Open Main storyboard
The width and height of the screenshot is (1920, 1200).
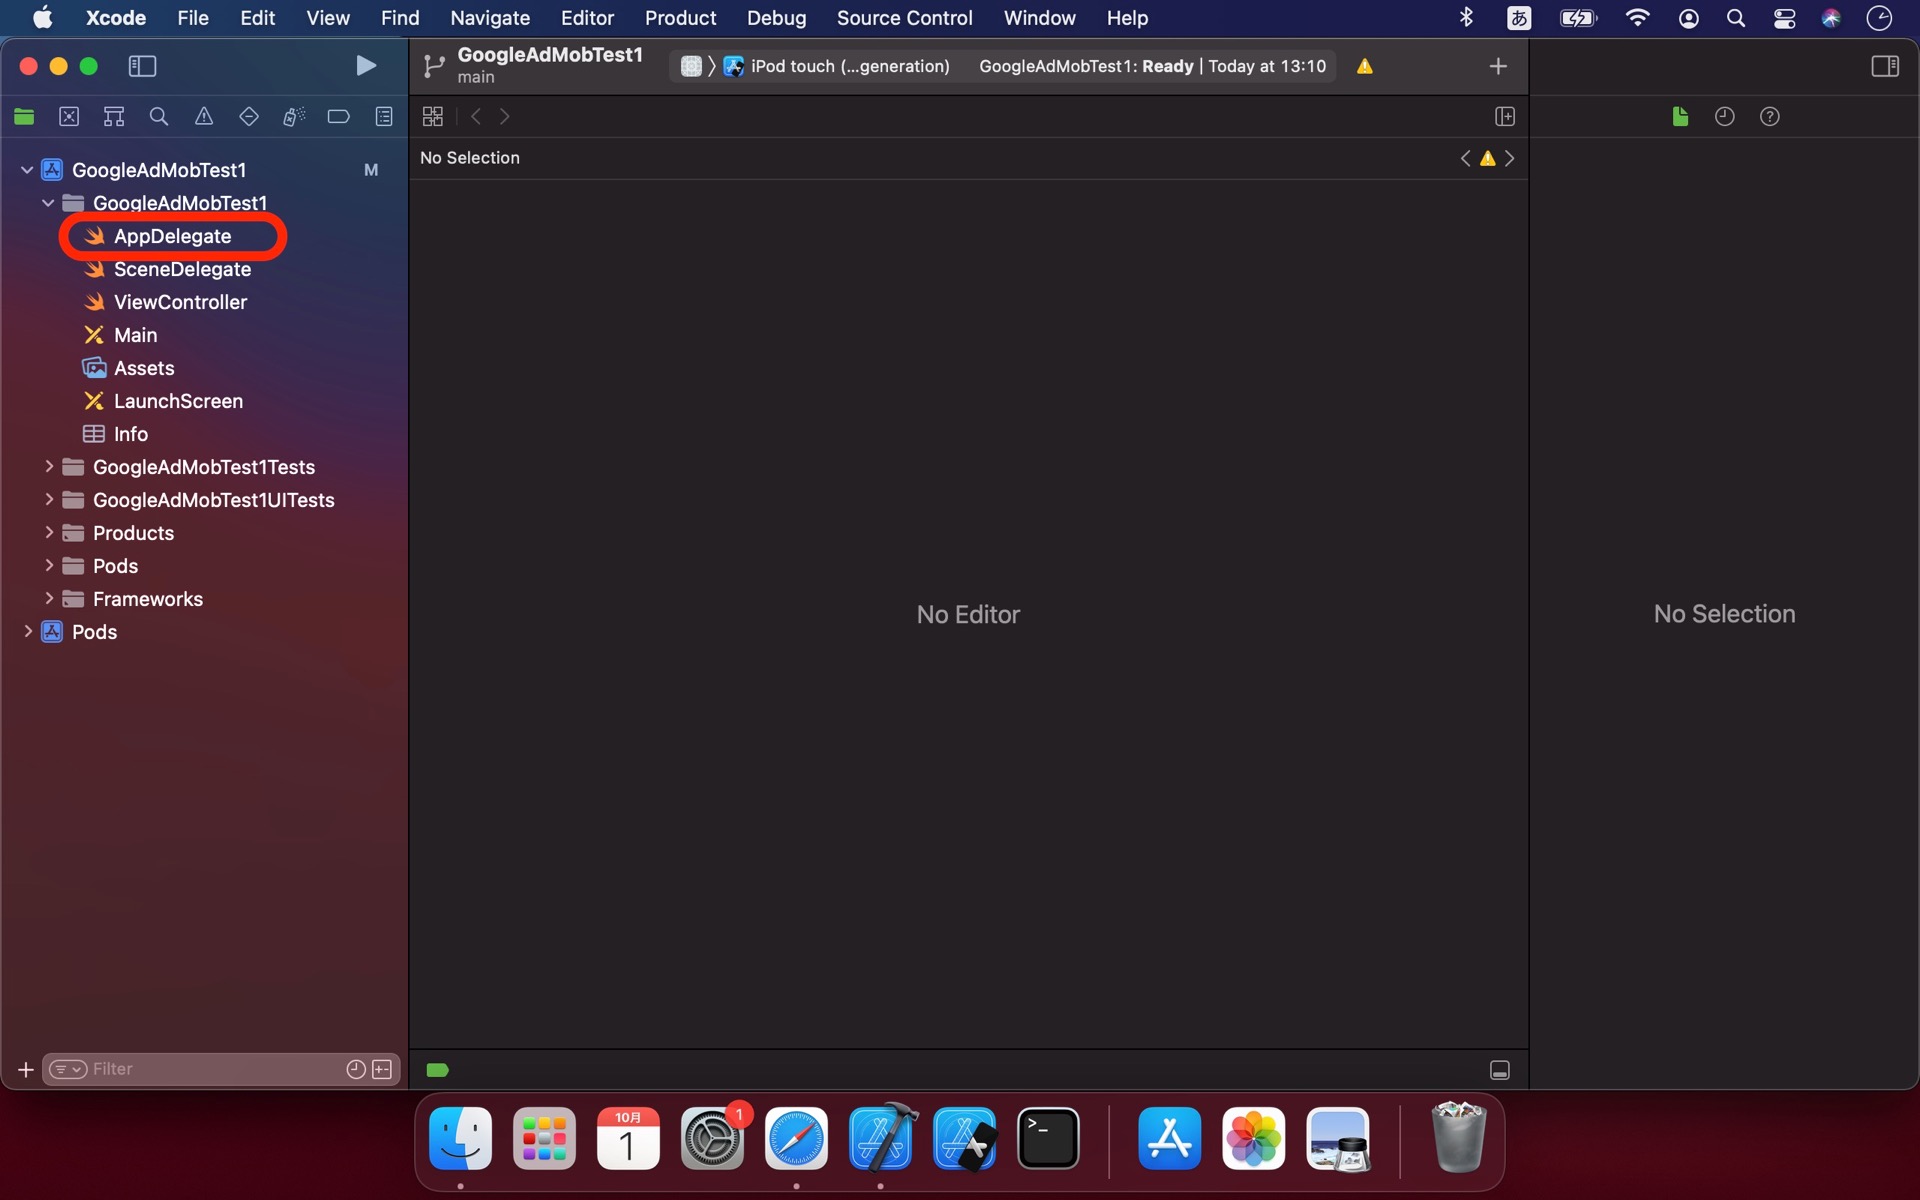[x=135, y=335]
